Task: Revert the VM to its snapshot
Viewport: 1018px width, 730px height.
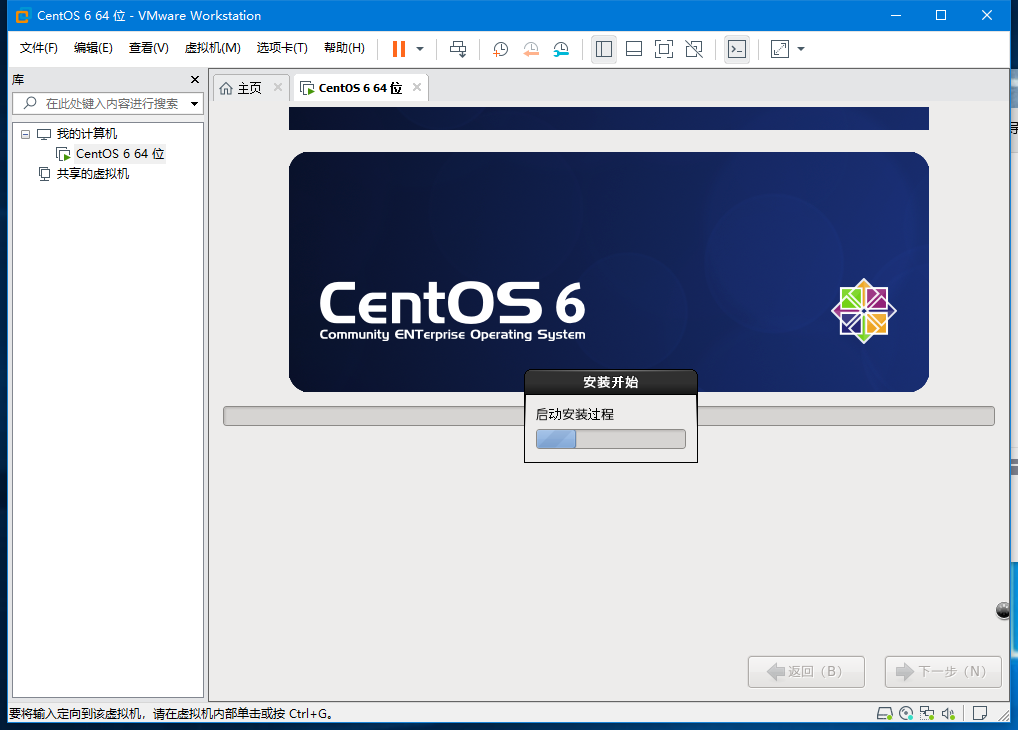Action: pos(530,48)
